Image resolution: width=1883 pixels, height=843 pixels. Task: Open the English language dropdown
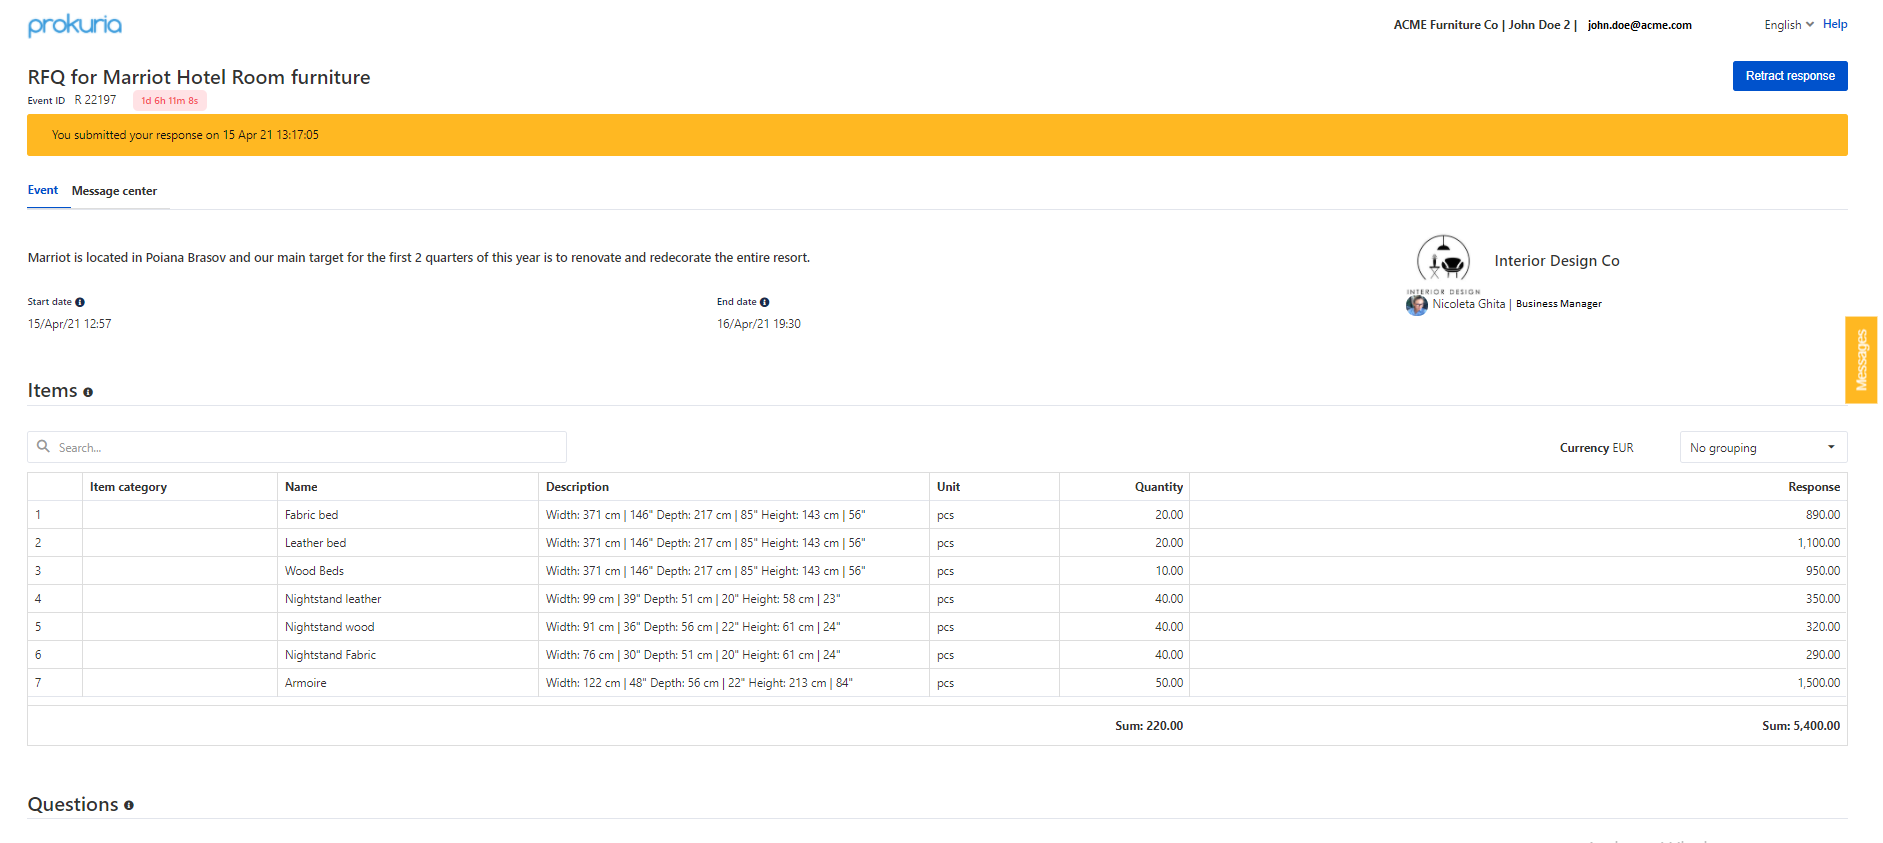pos(1789,25)
